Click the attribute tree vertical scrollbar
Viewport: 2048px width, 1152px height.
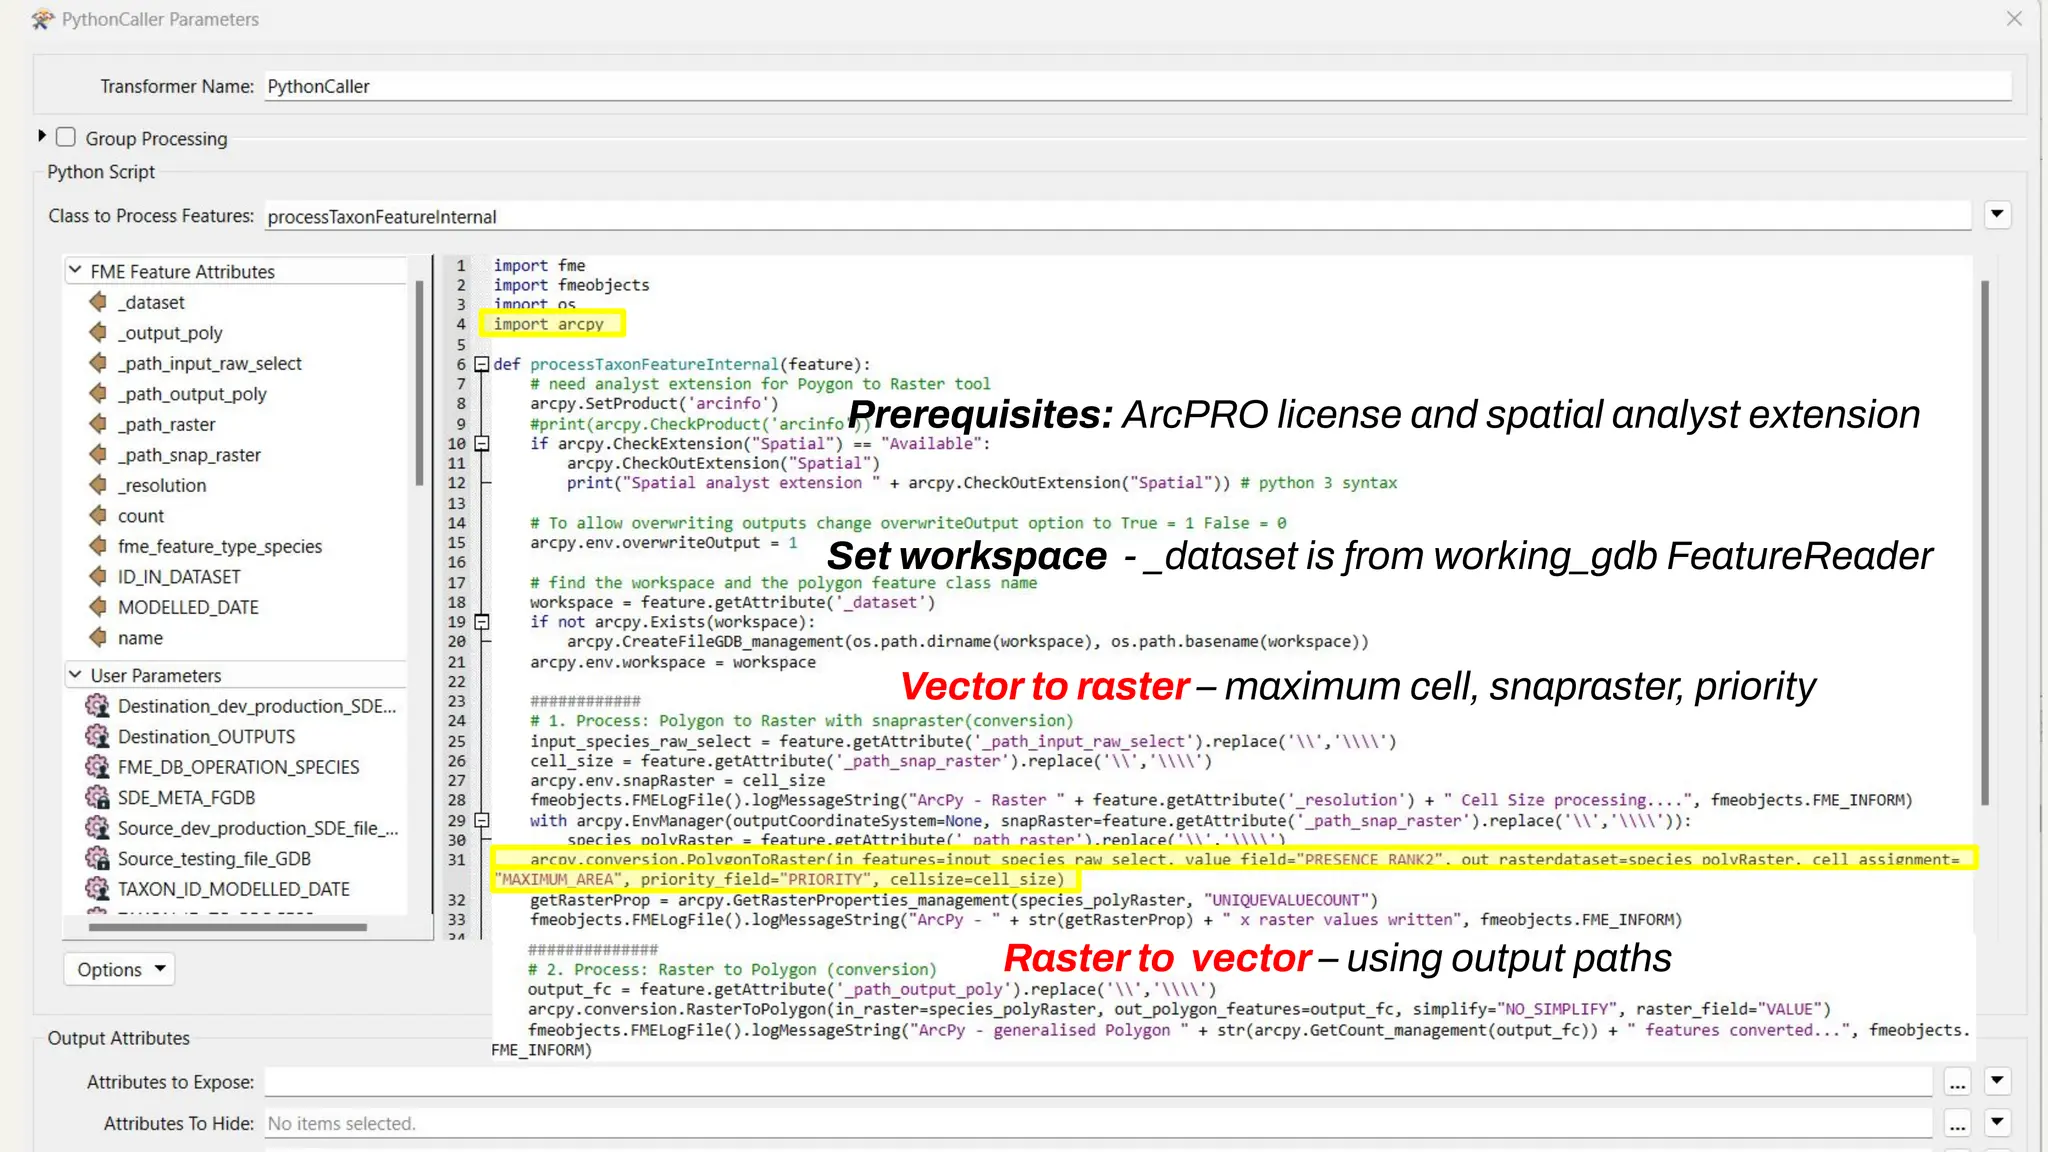pos(419,384)
